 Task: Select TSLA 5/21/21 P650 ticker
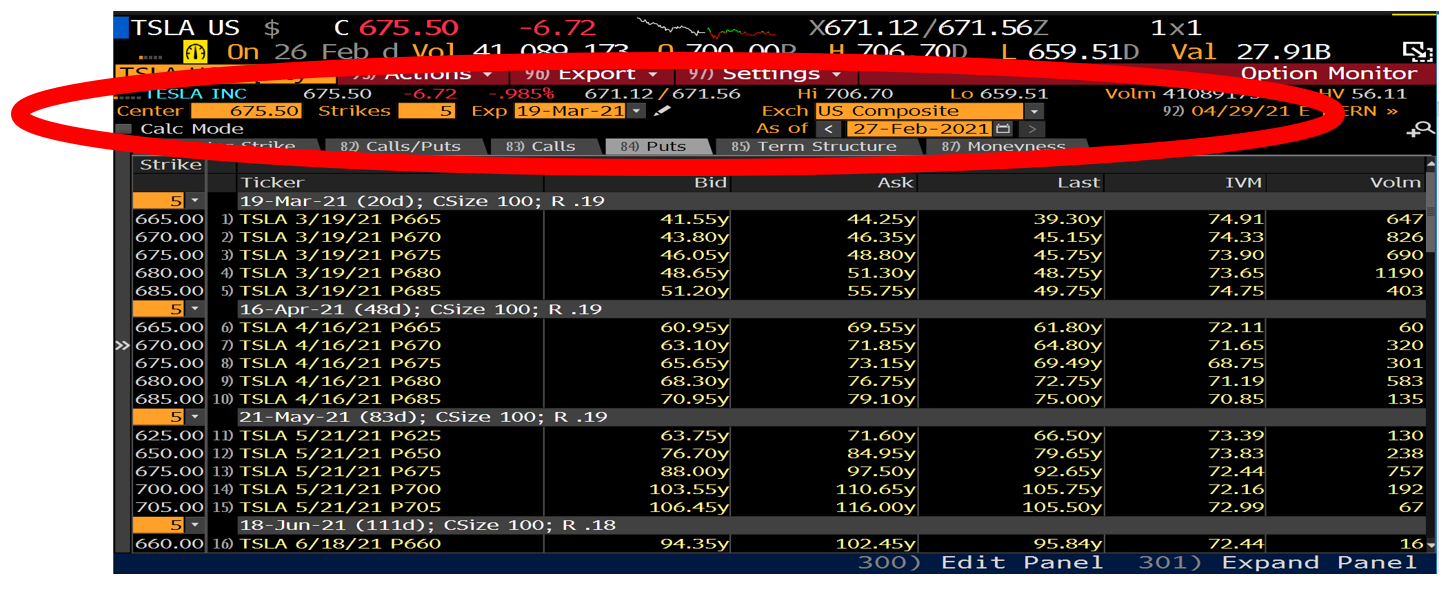click(340, 453)
